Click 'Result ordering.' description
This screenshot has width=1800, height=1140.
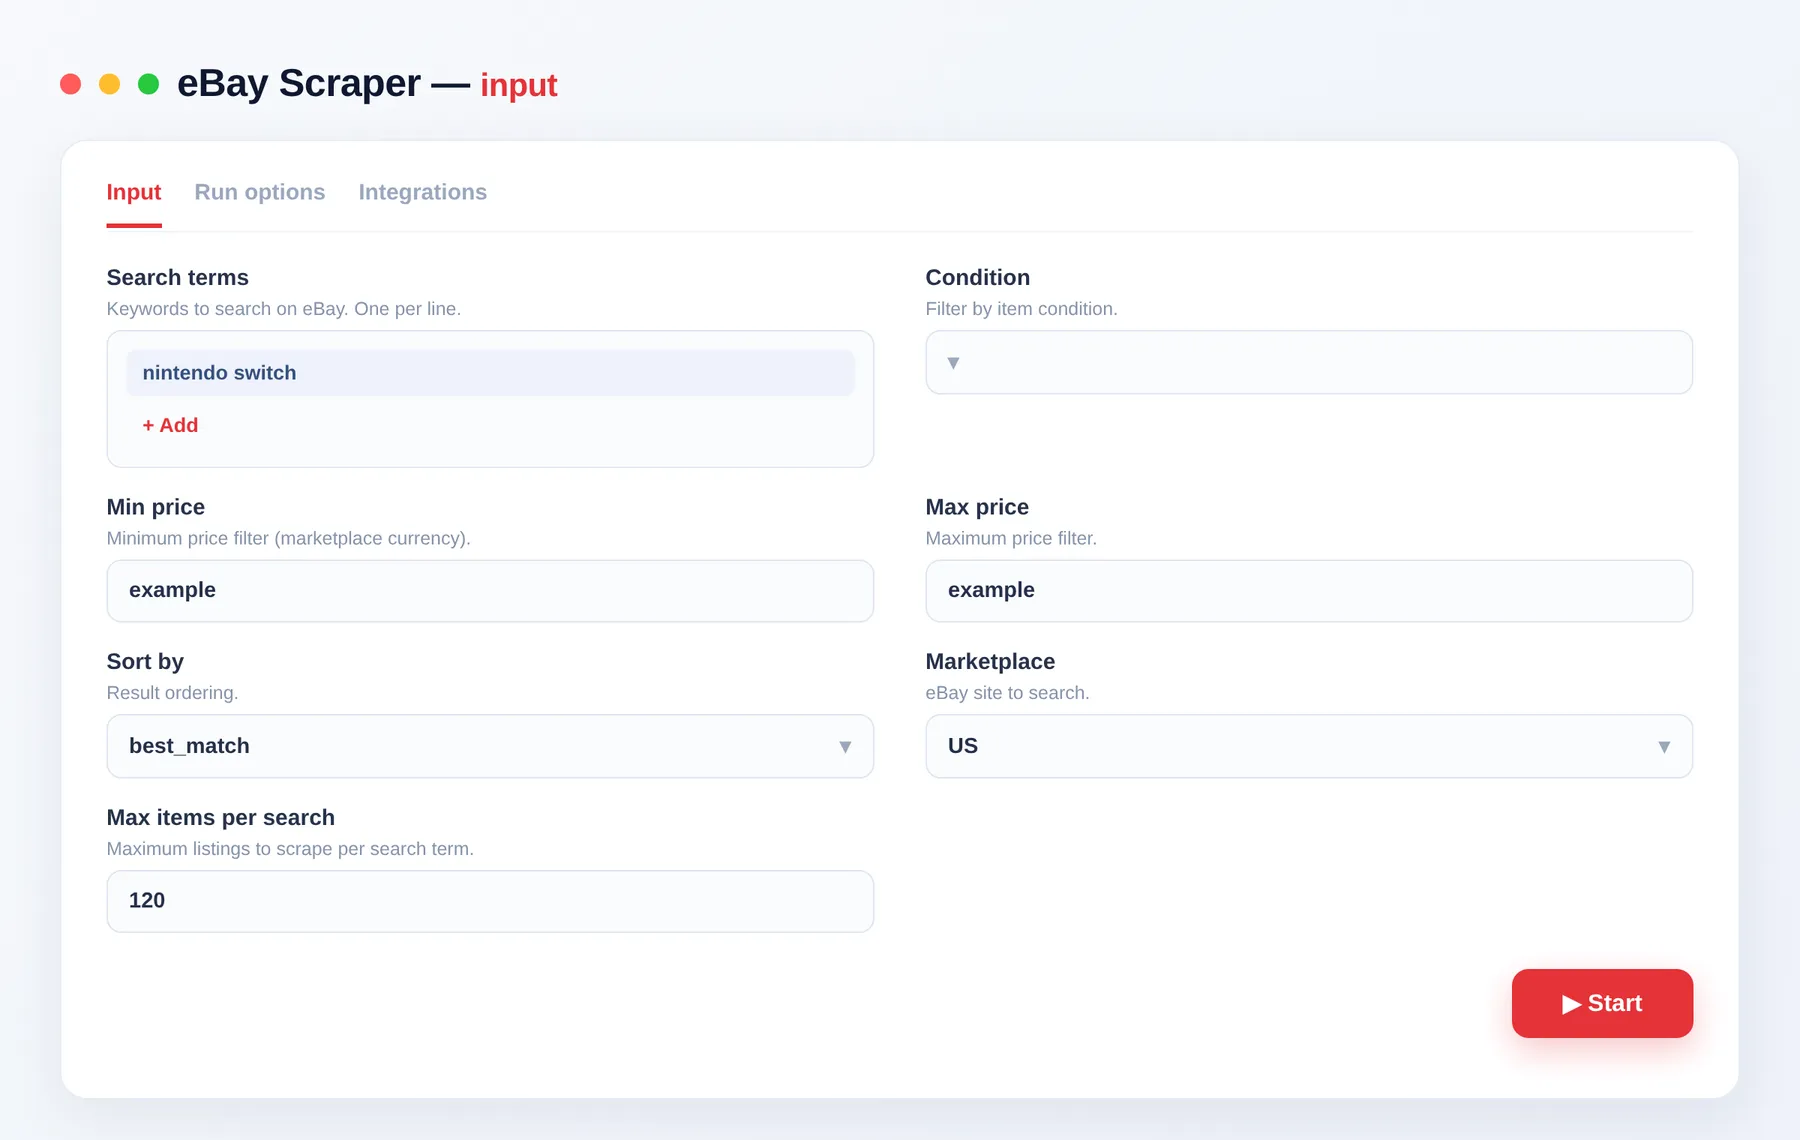(x=172, y=693)
